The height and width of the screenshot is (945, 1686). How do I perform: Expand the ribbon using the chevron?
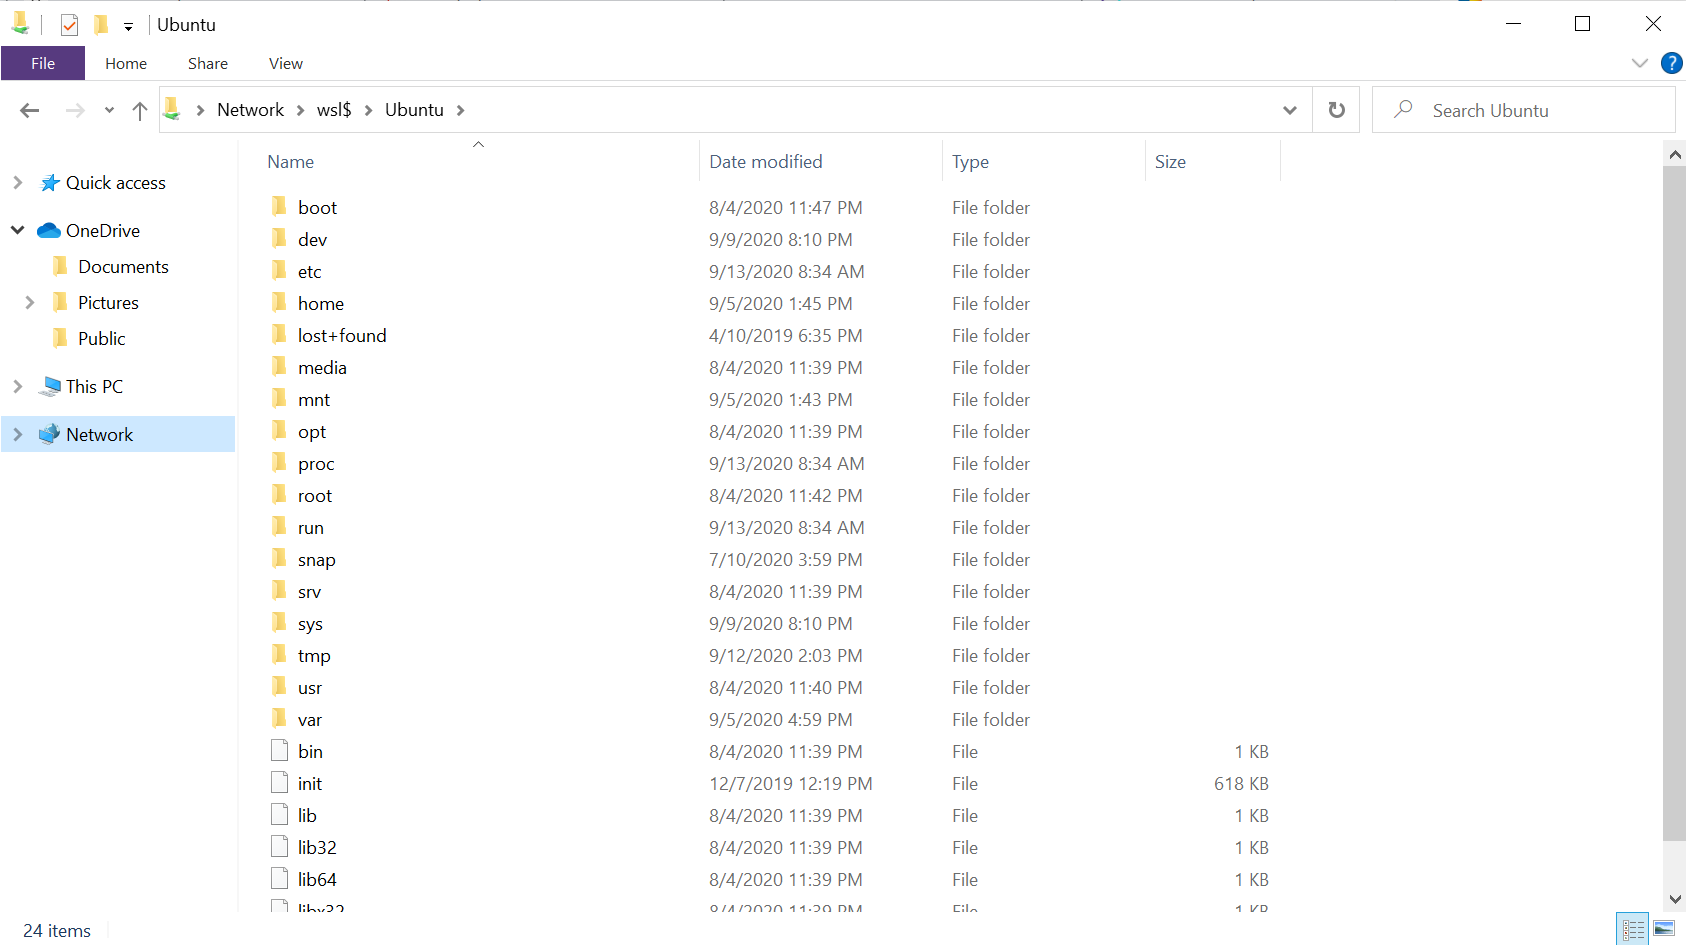(x=1640, y=63)
